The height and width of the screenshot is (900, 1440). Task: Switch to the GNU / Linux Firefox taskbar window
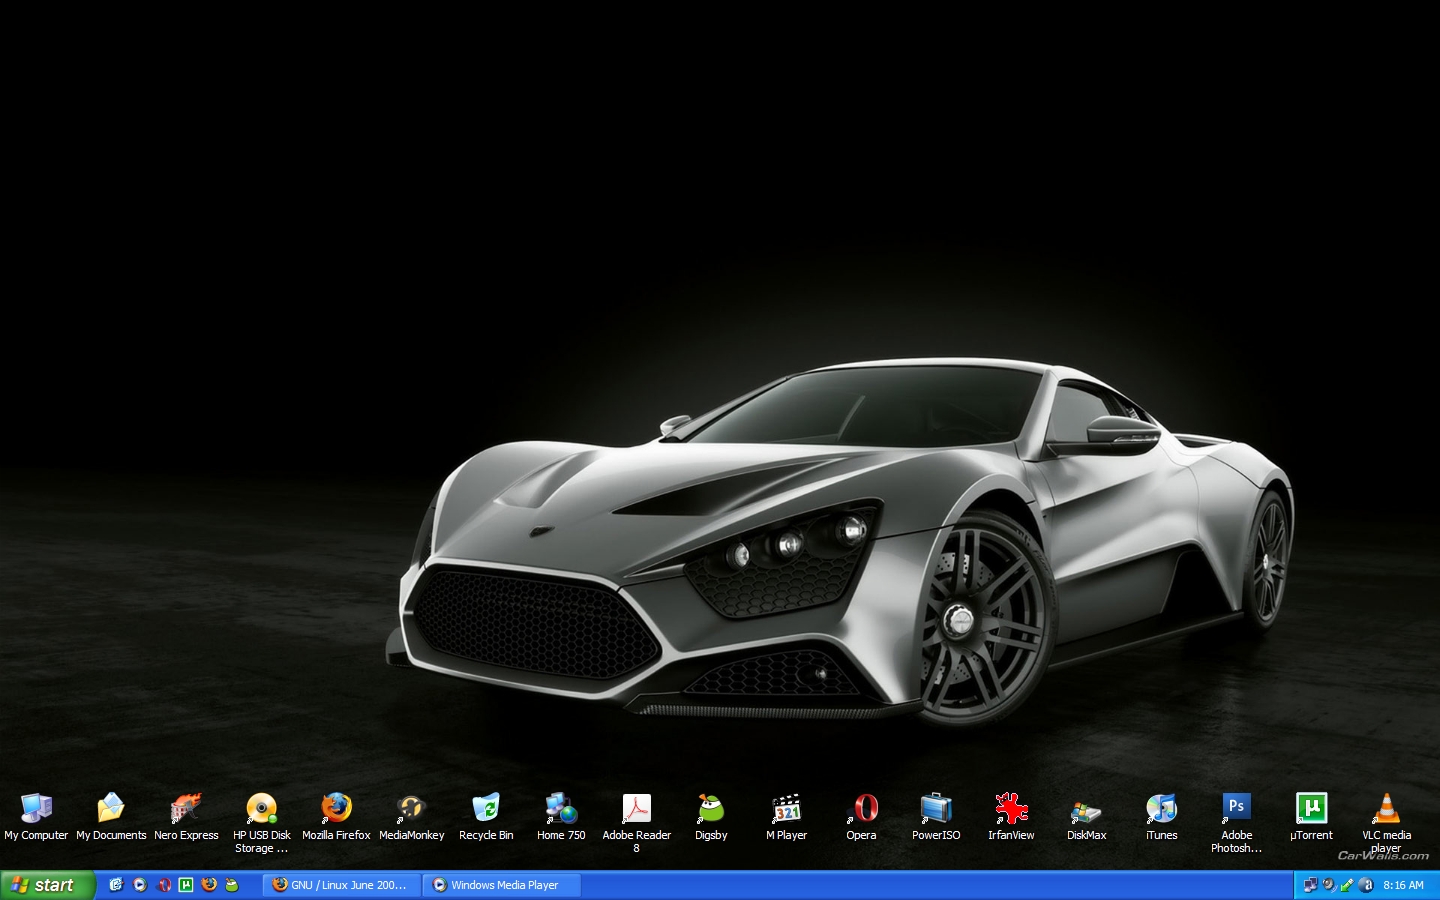click(341, 885)
